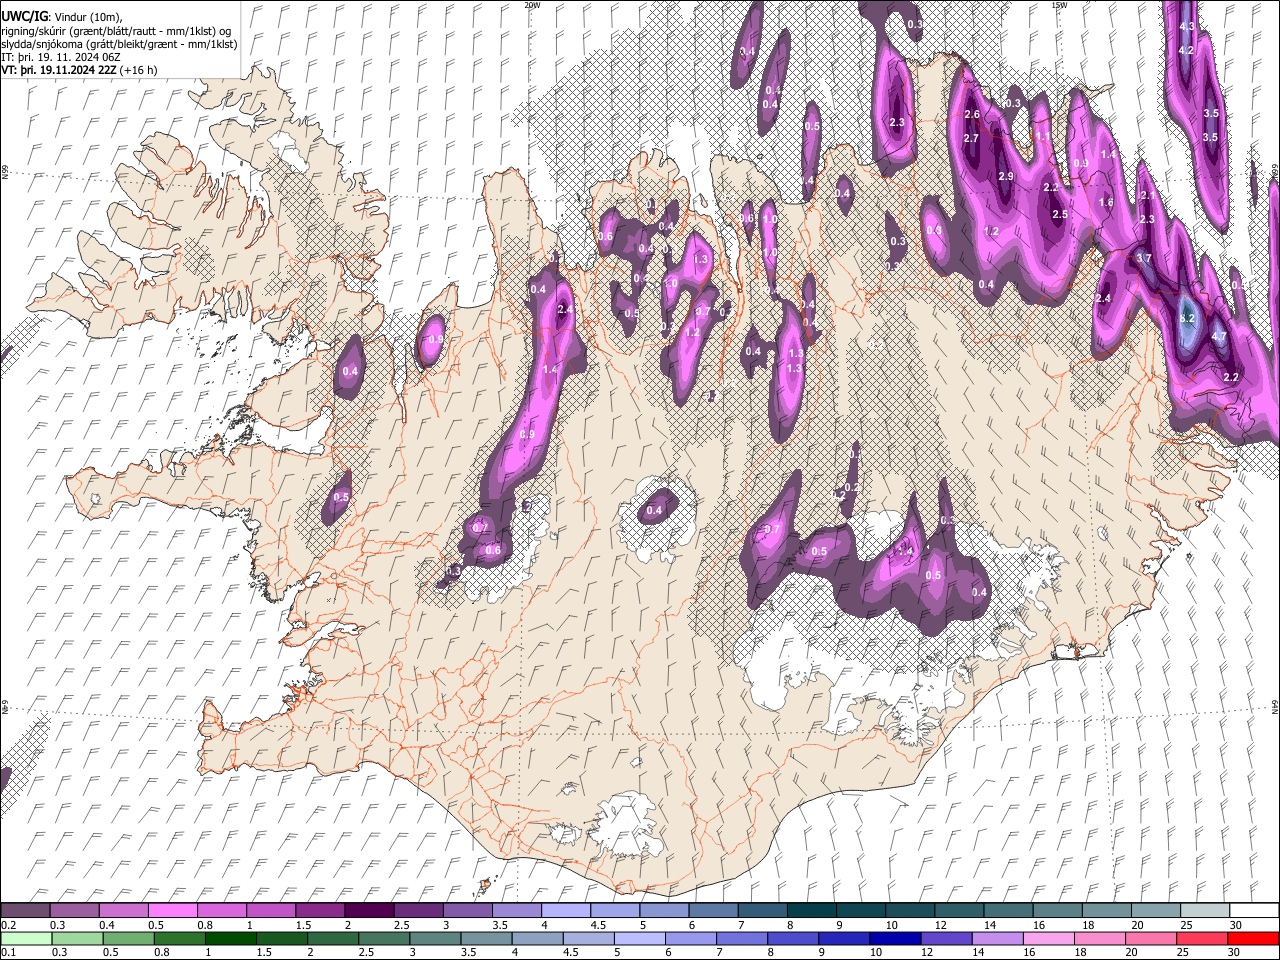Click the 10 label in the green legend row
The width and height of the screenshot is (1280, 960).
pyautogui.click(x=876, y=952)
